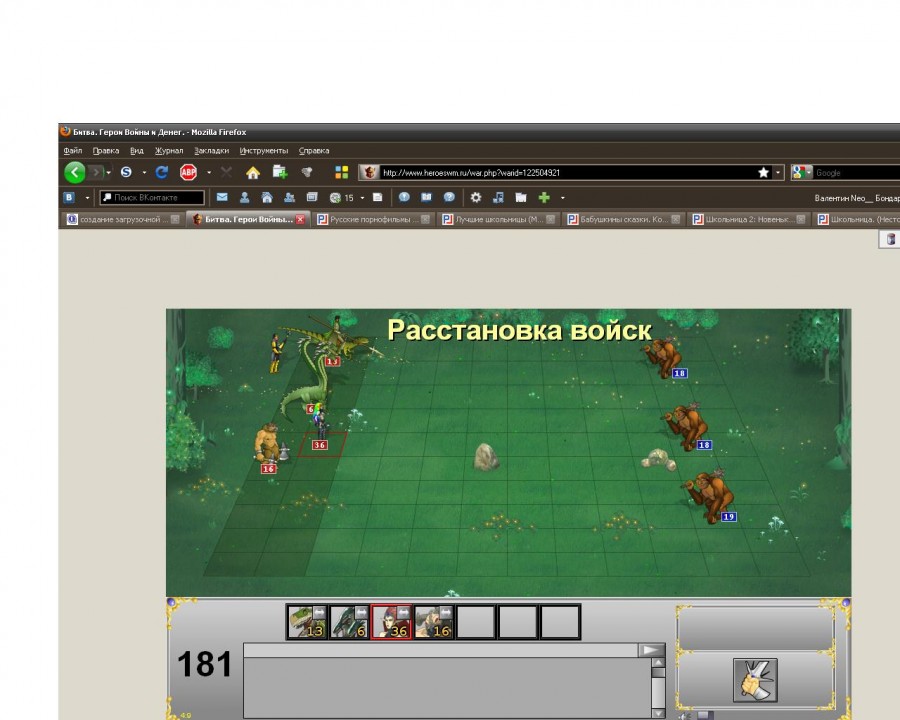Reload the page with the blue refresh icon
The height and width of the screenshot is (720, 900).
162,172
